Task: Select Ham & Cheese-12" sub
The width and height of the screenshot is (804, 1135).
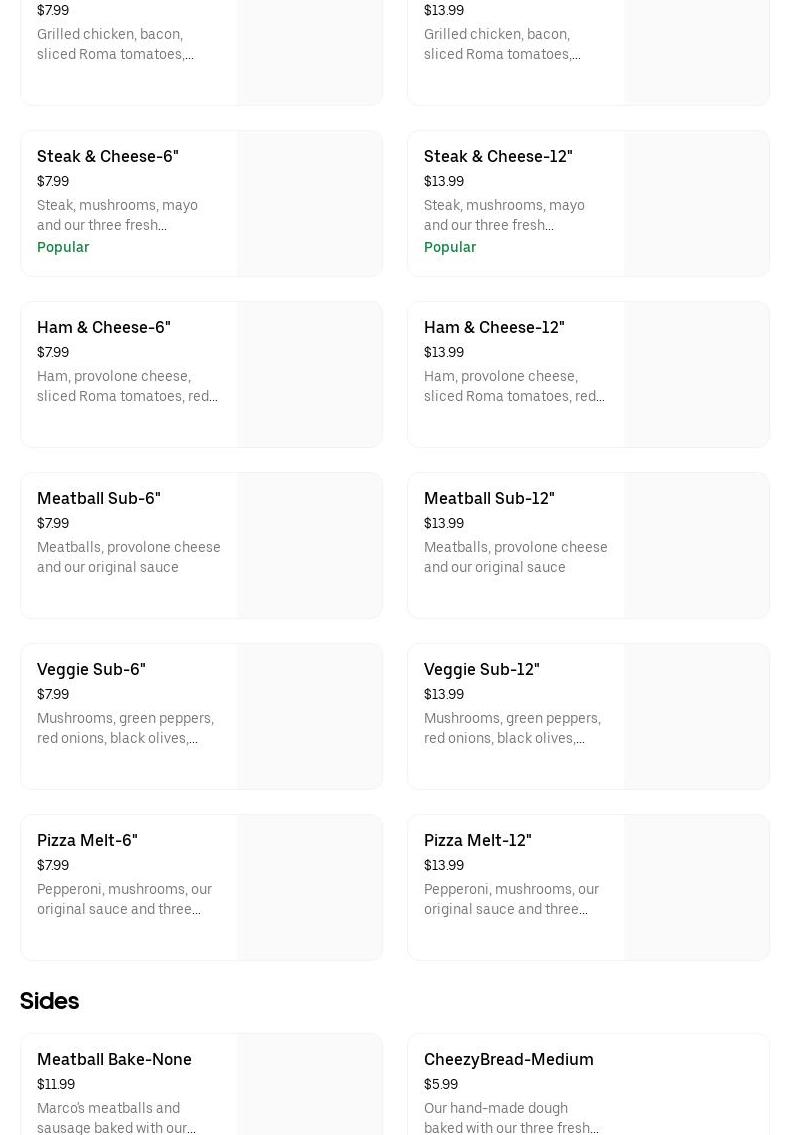Action: (x=494, y=328)
